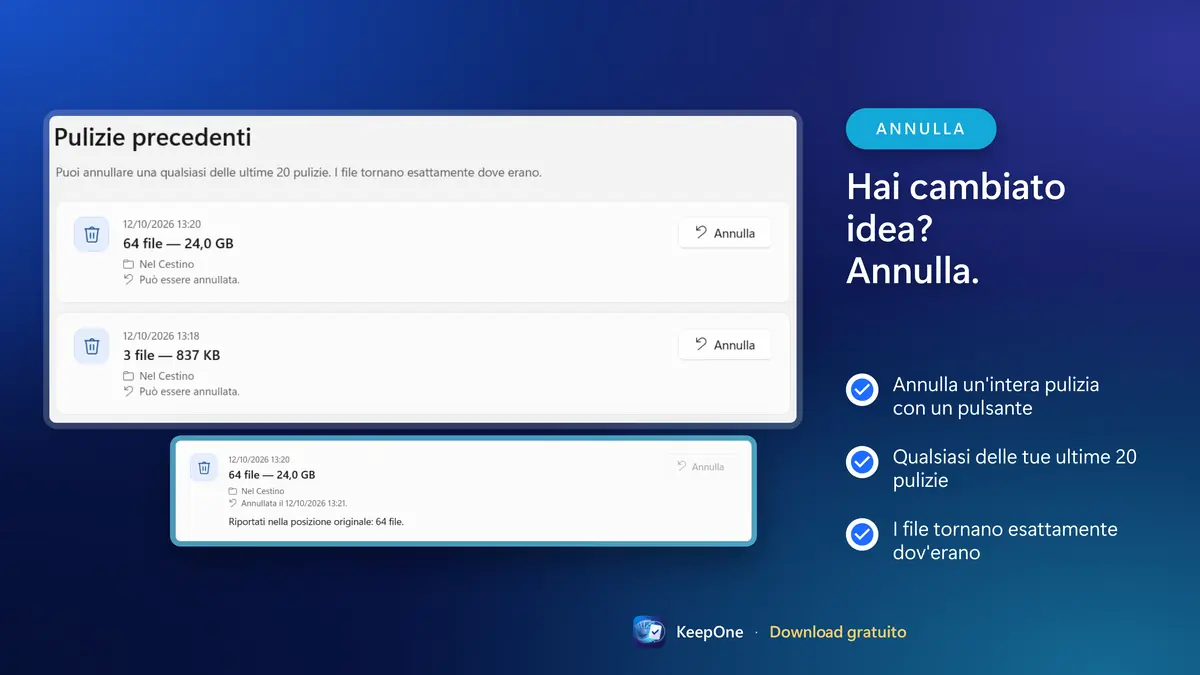Viewport: 1200px width, 675px height.
Task: Click Annulla button for 64 file cleanup
Action: 725,233
